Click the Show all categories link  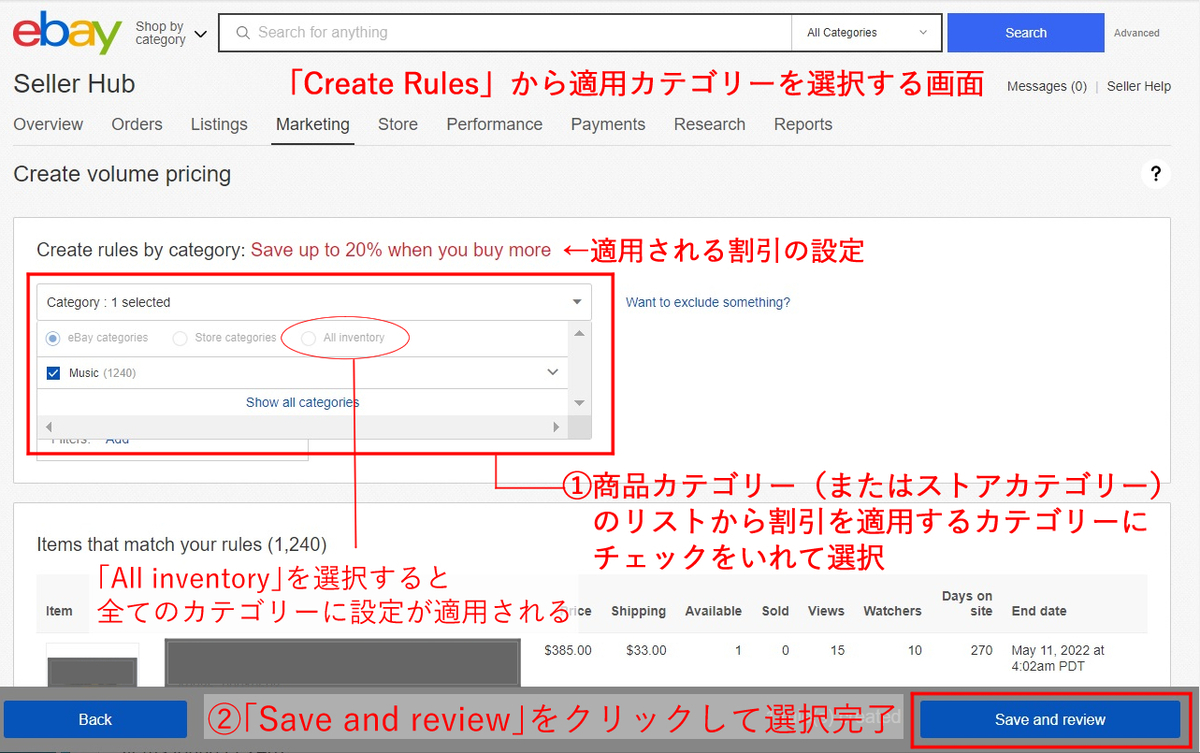(303, 402)
